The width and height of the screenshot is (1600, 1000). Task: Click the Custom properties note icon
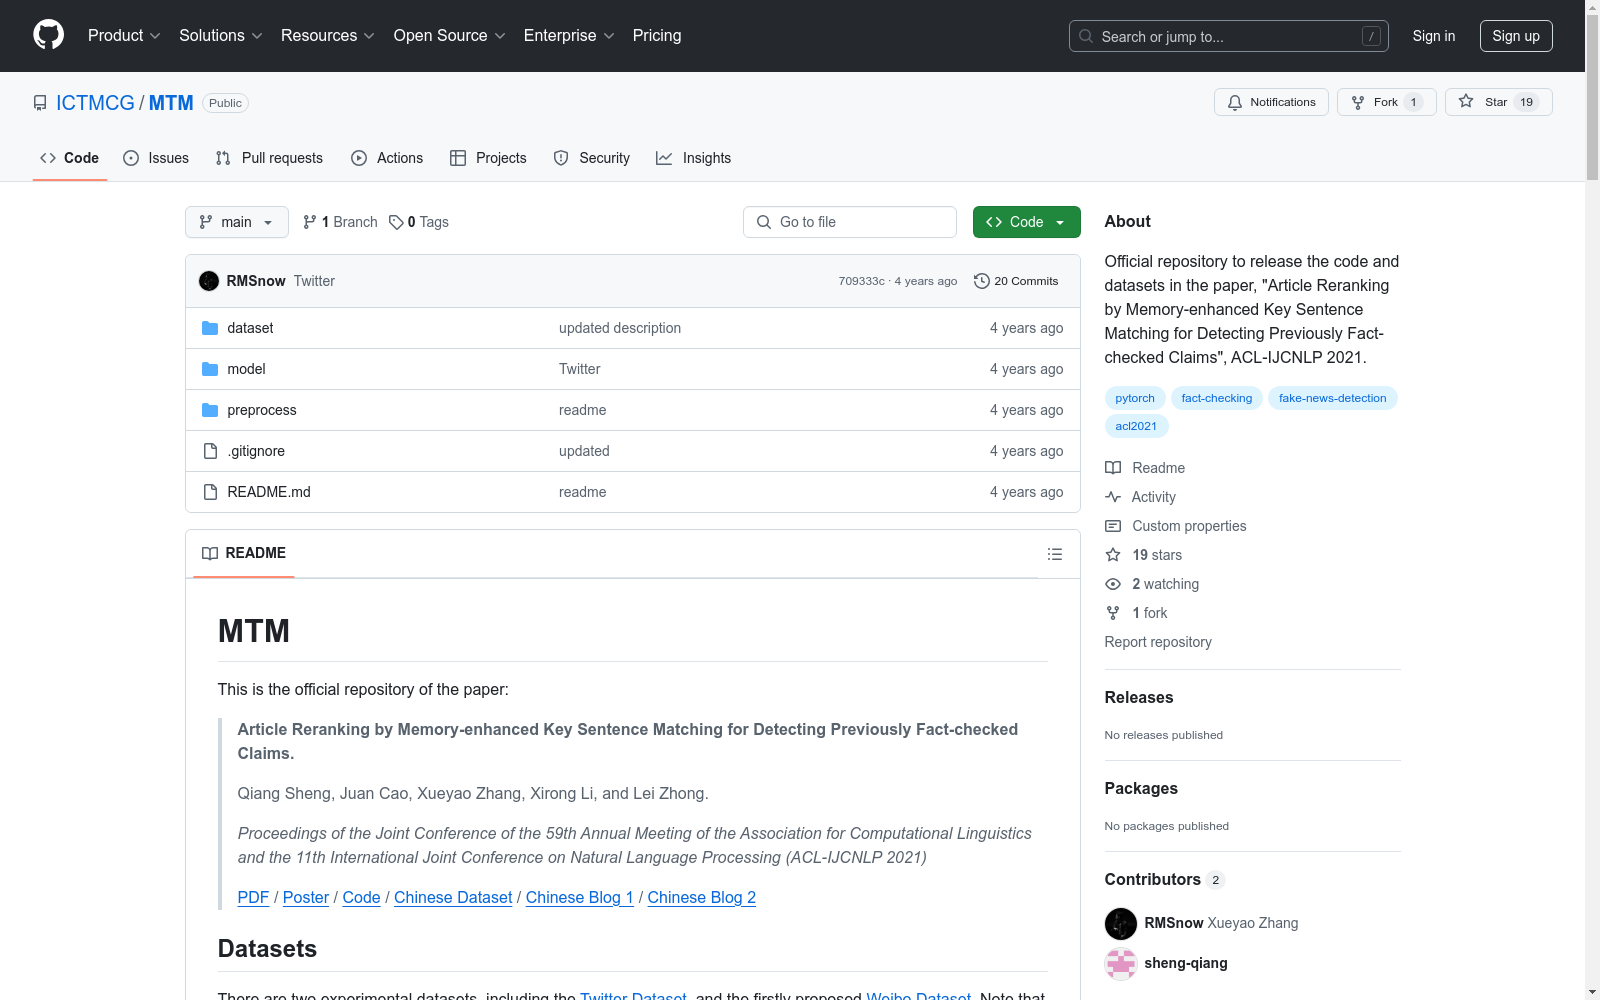[1113, 526]
